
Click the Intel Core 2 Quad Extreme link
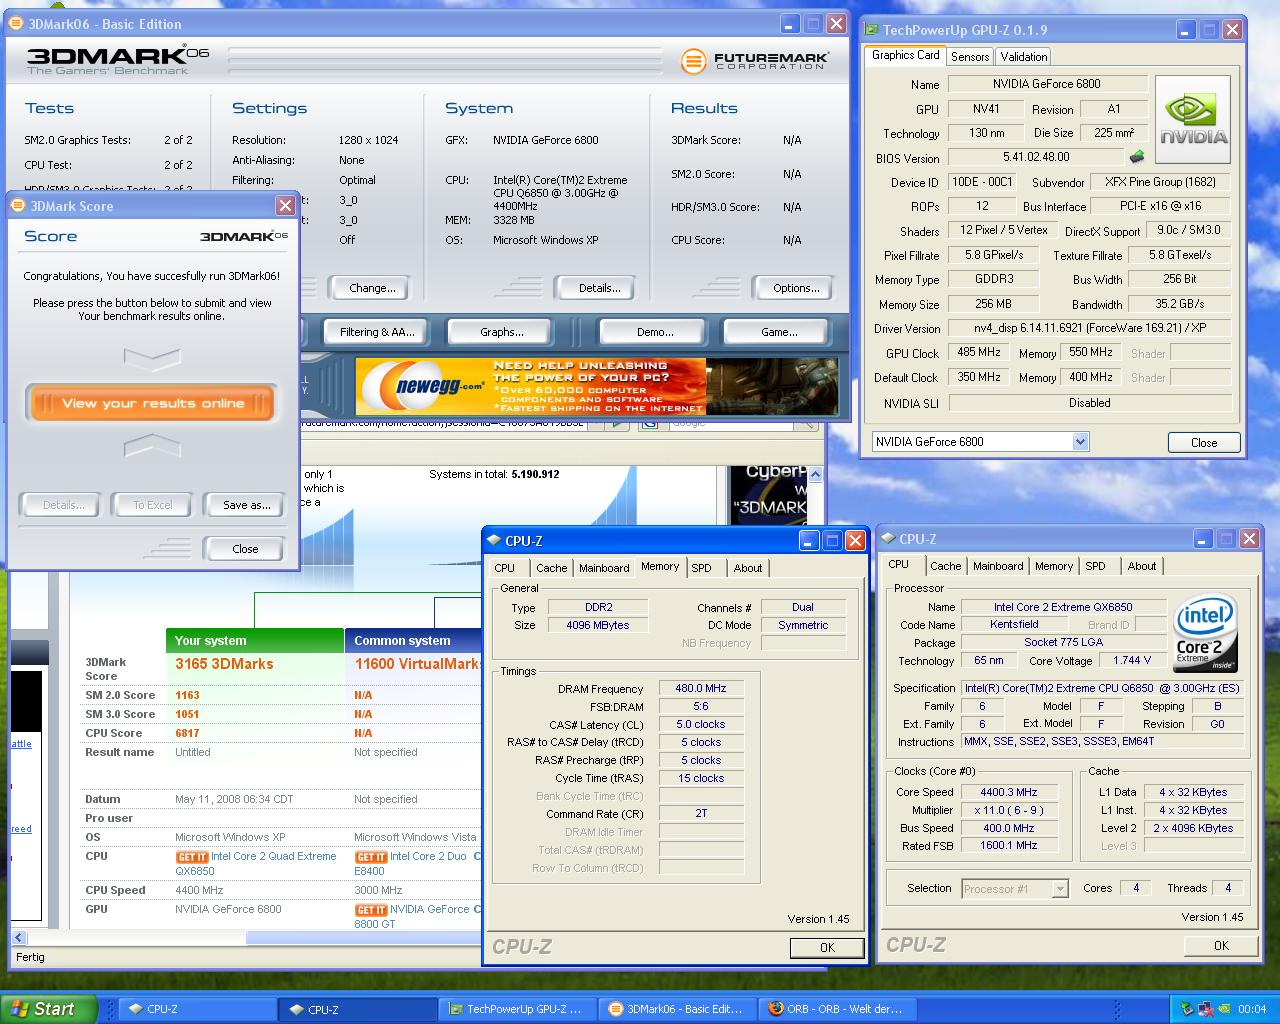(x=255, y=864)
